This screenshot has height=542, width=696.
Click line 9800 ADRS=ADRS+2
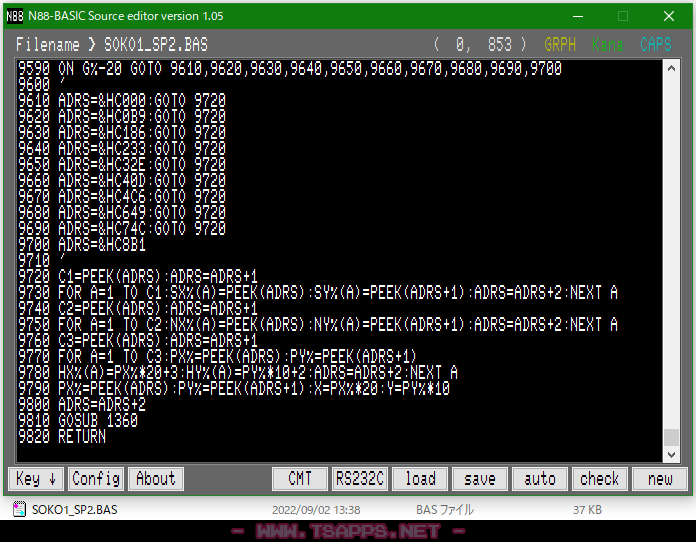click(82, 404)
